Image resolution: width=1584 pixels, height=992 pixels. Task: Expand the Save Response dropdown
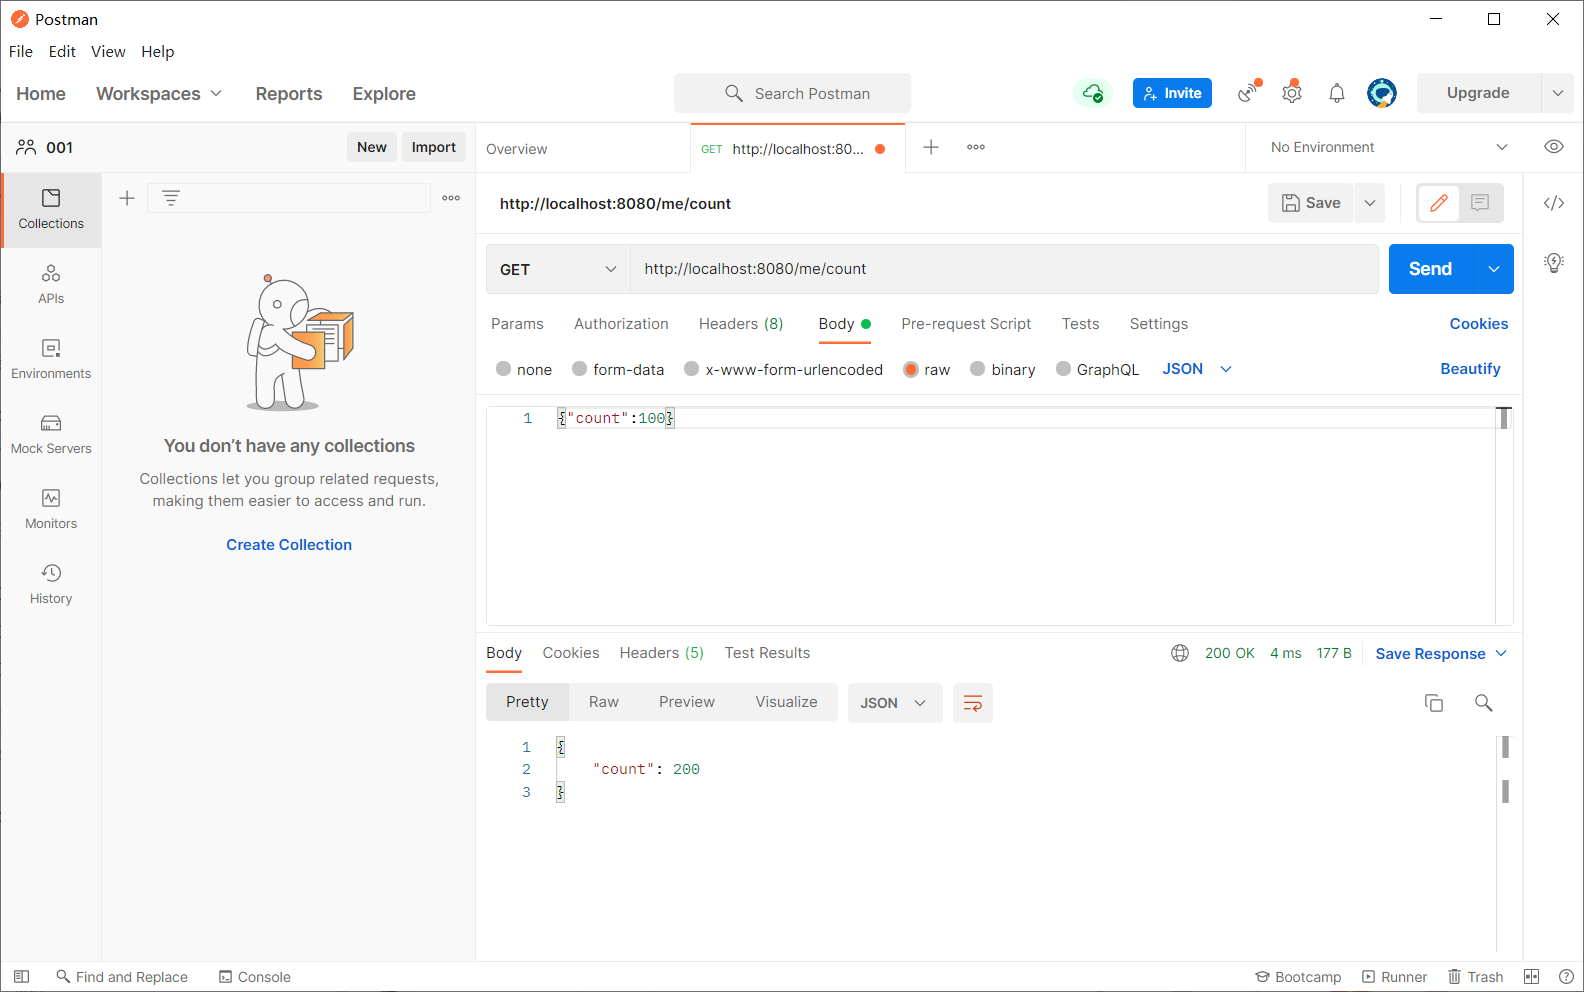coord(1441,654)
